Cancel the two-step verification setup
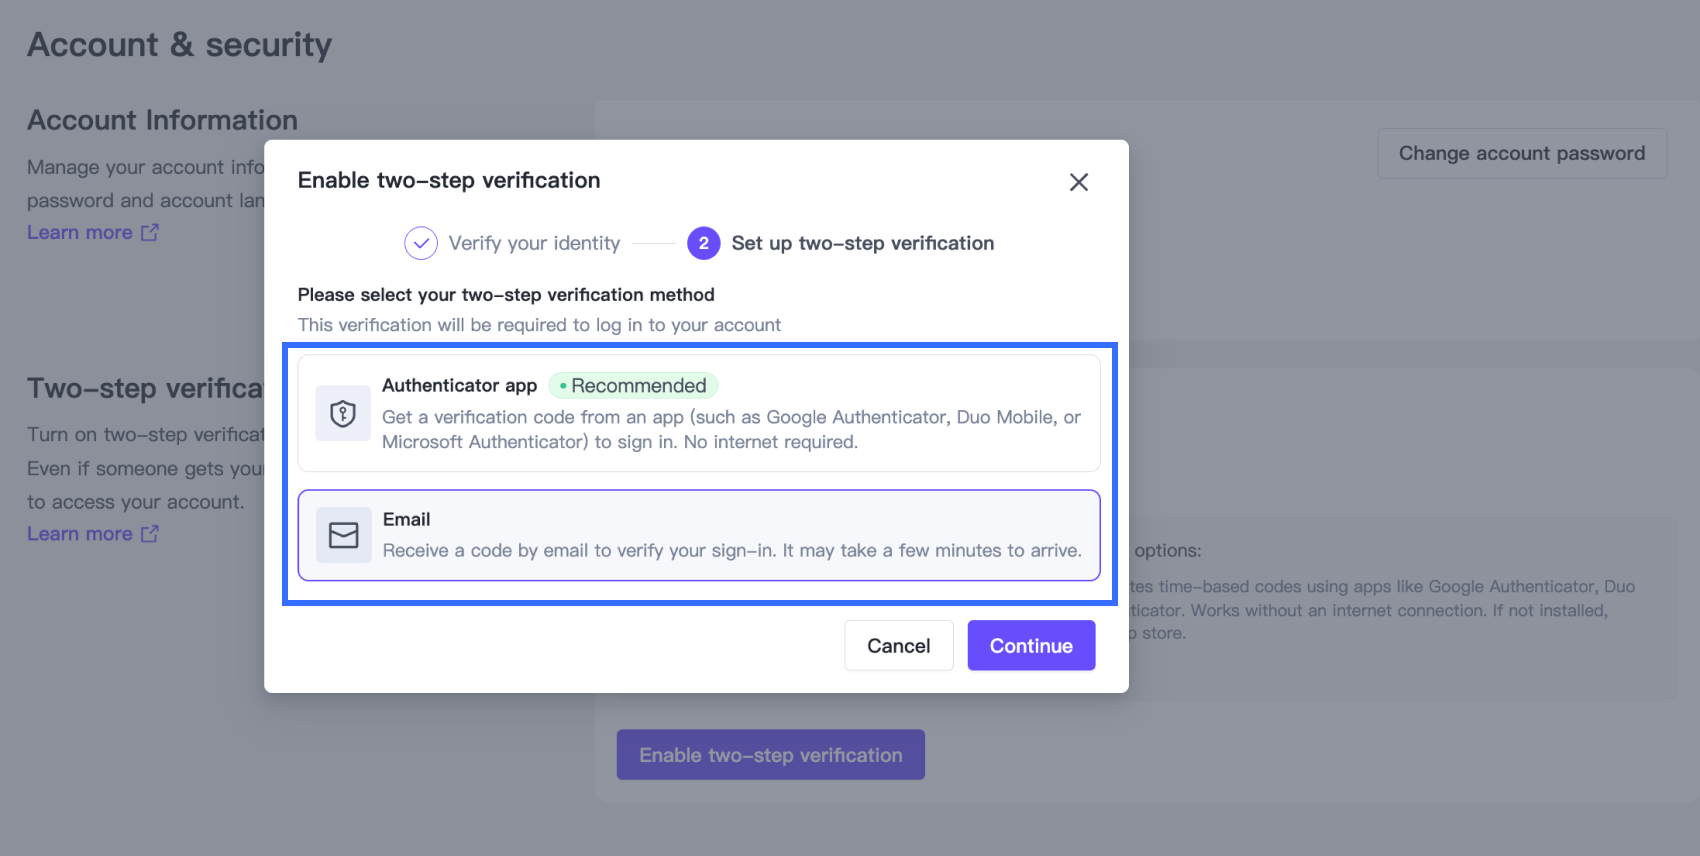Image resolution: width=1700 pixels, height=856 pixels. pyautogui.click(x=898, y=646)
